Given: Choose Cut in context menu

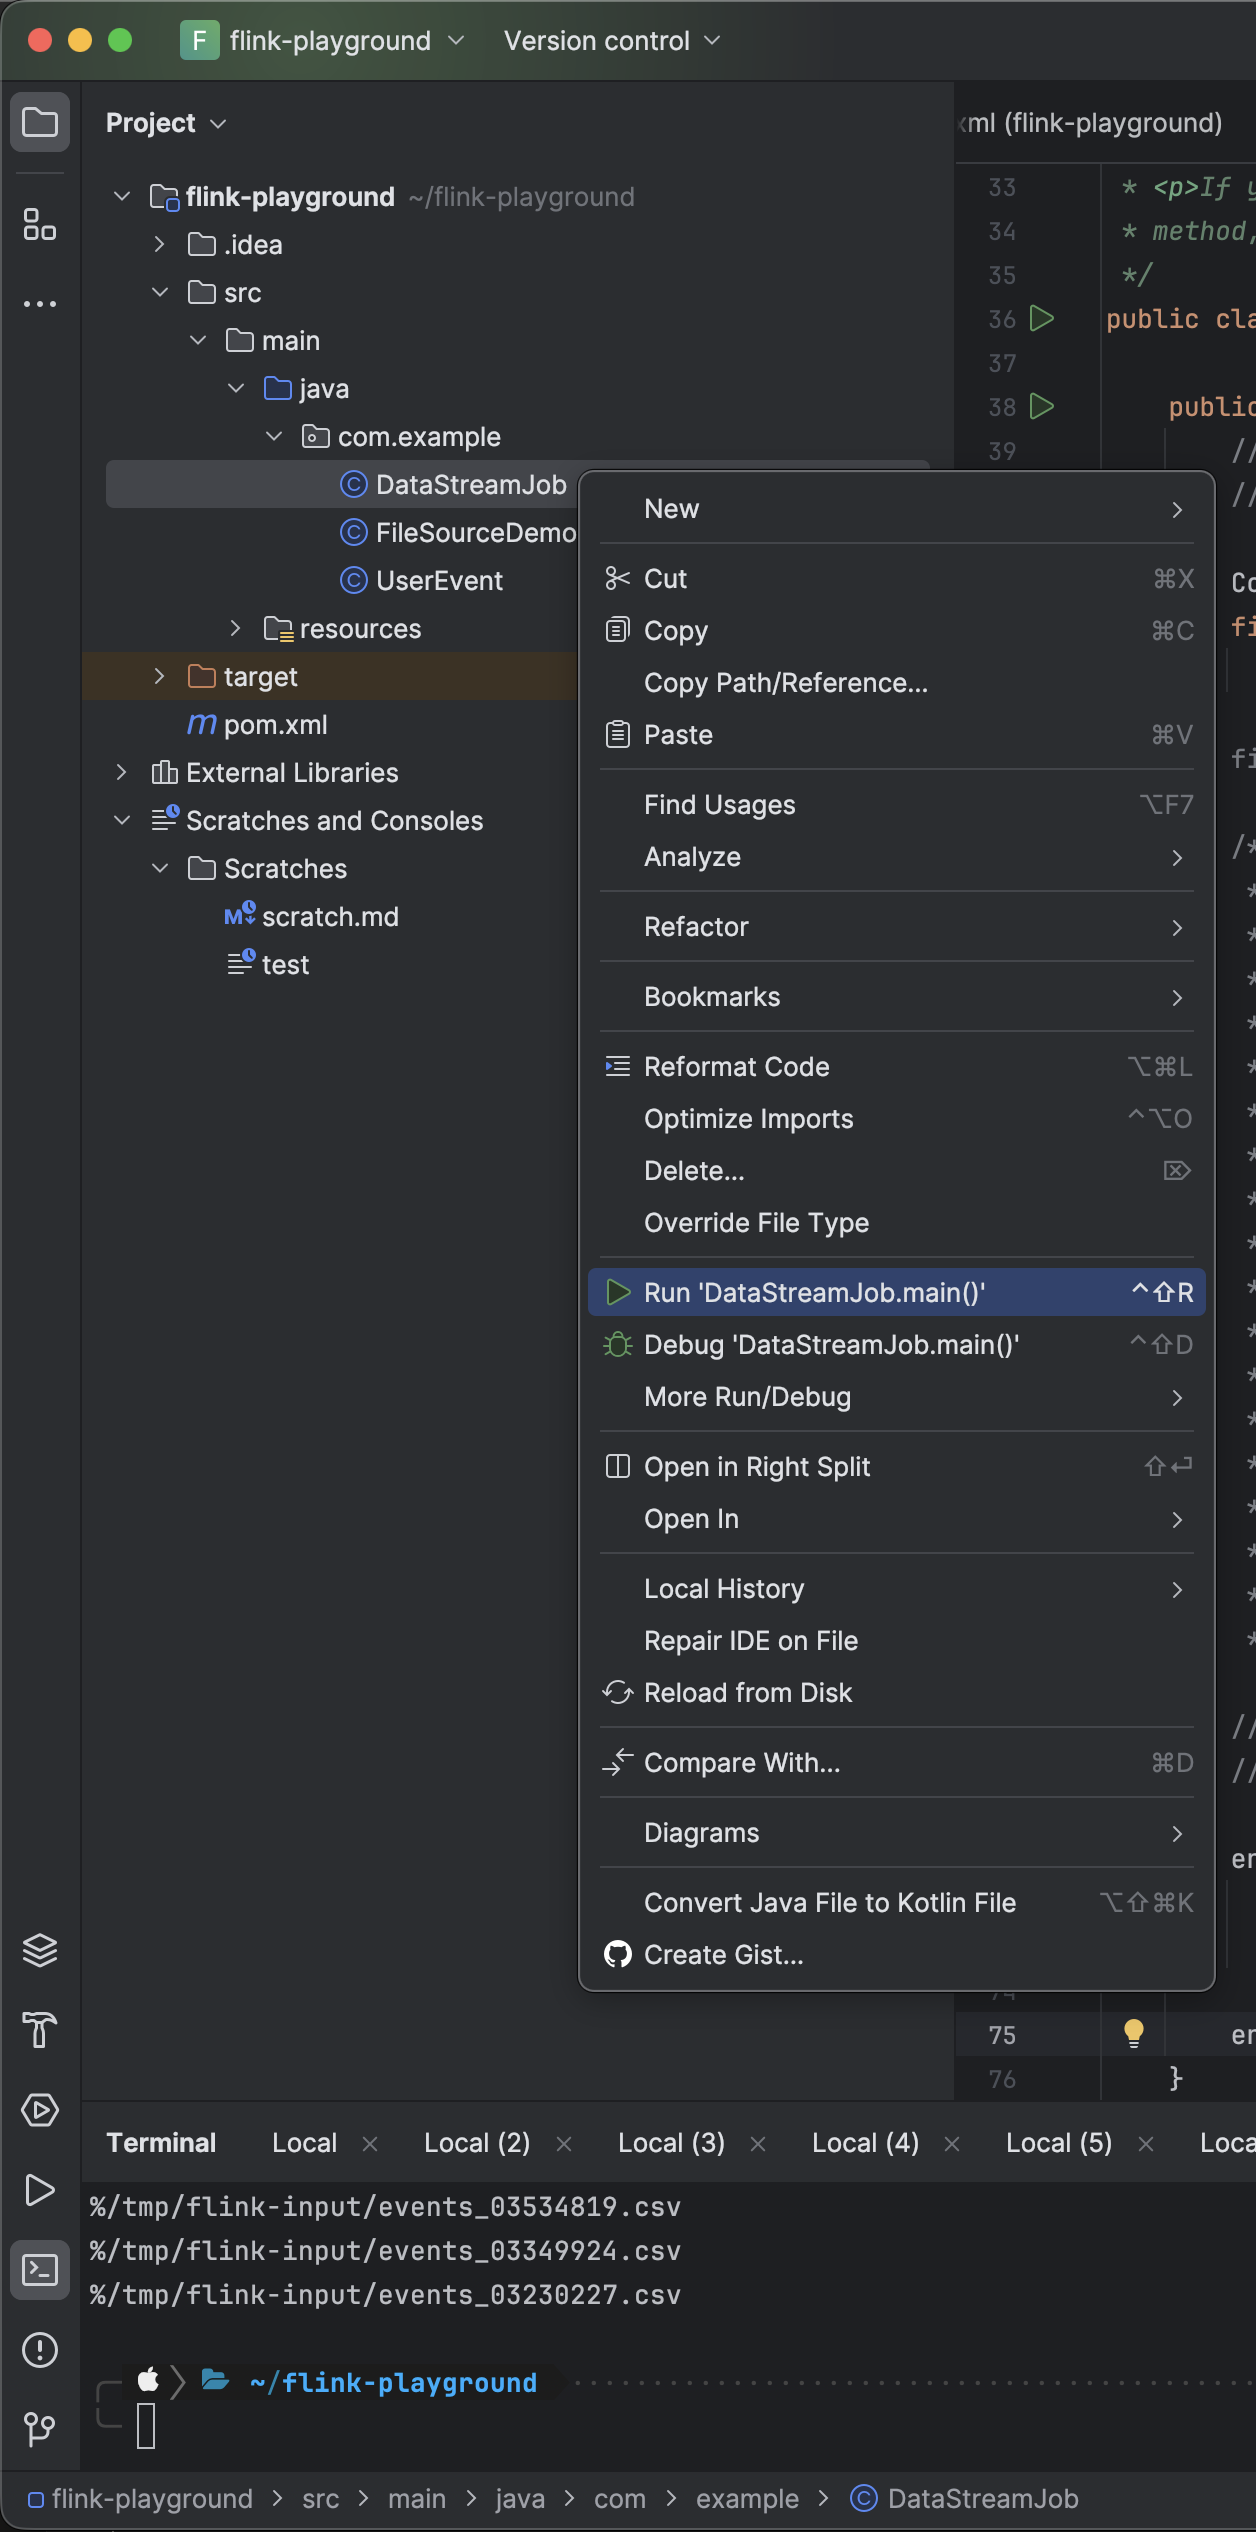Looking at the screenshot, I should point(897,579).
